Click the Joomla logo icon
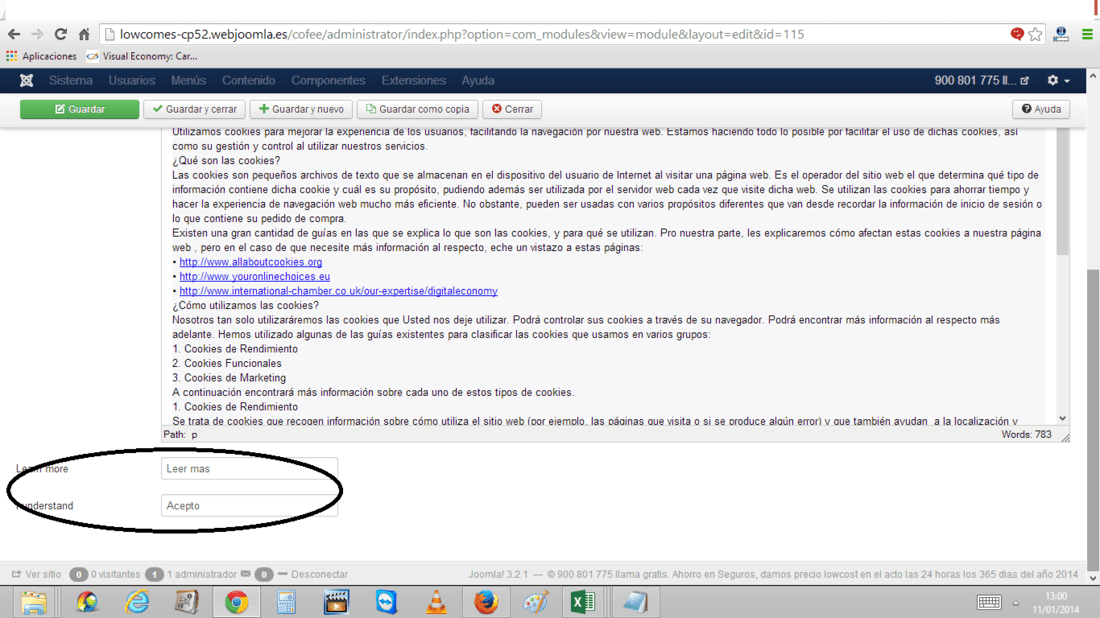1100x618 pixels. coord(27,81)
